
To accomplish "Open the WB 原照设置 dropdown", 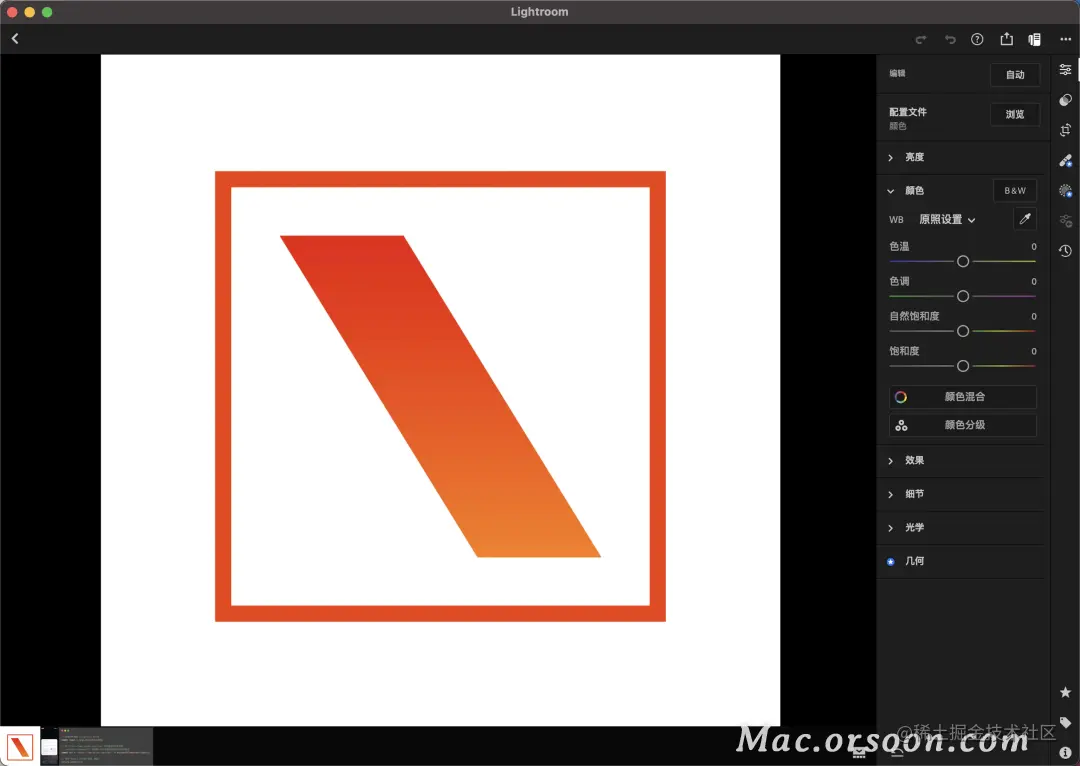I will 947,219.
